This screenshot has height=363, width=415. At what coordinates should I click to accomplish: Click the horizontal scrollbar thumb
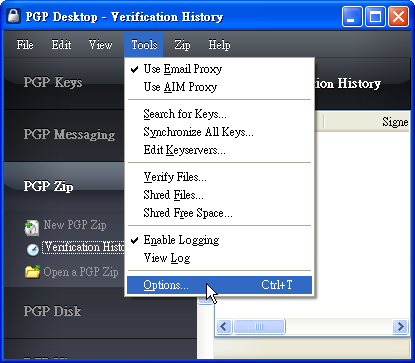pyautogui.click(x=259, y=326)
